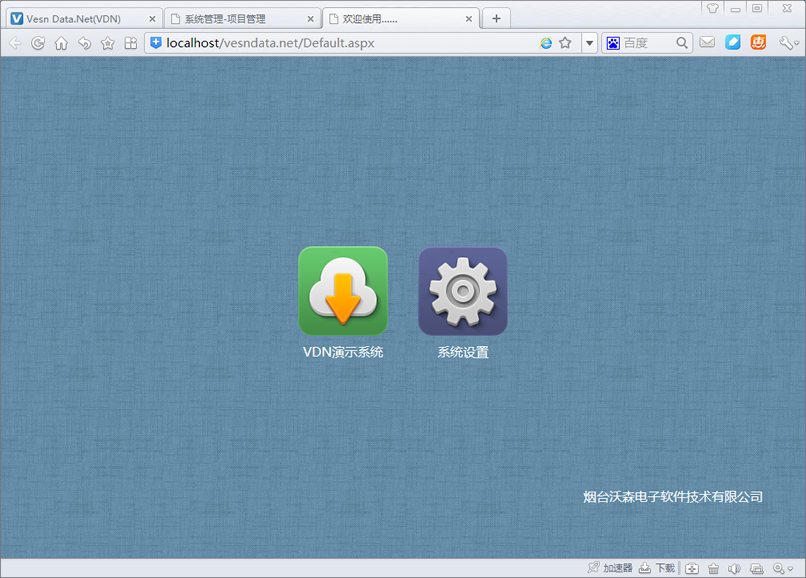Open the trash bin status bar icon
Viewport: 806px width, 578px height.
click(x=713, y=568)
